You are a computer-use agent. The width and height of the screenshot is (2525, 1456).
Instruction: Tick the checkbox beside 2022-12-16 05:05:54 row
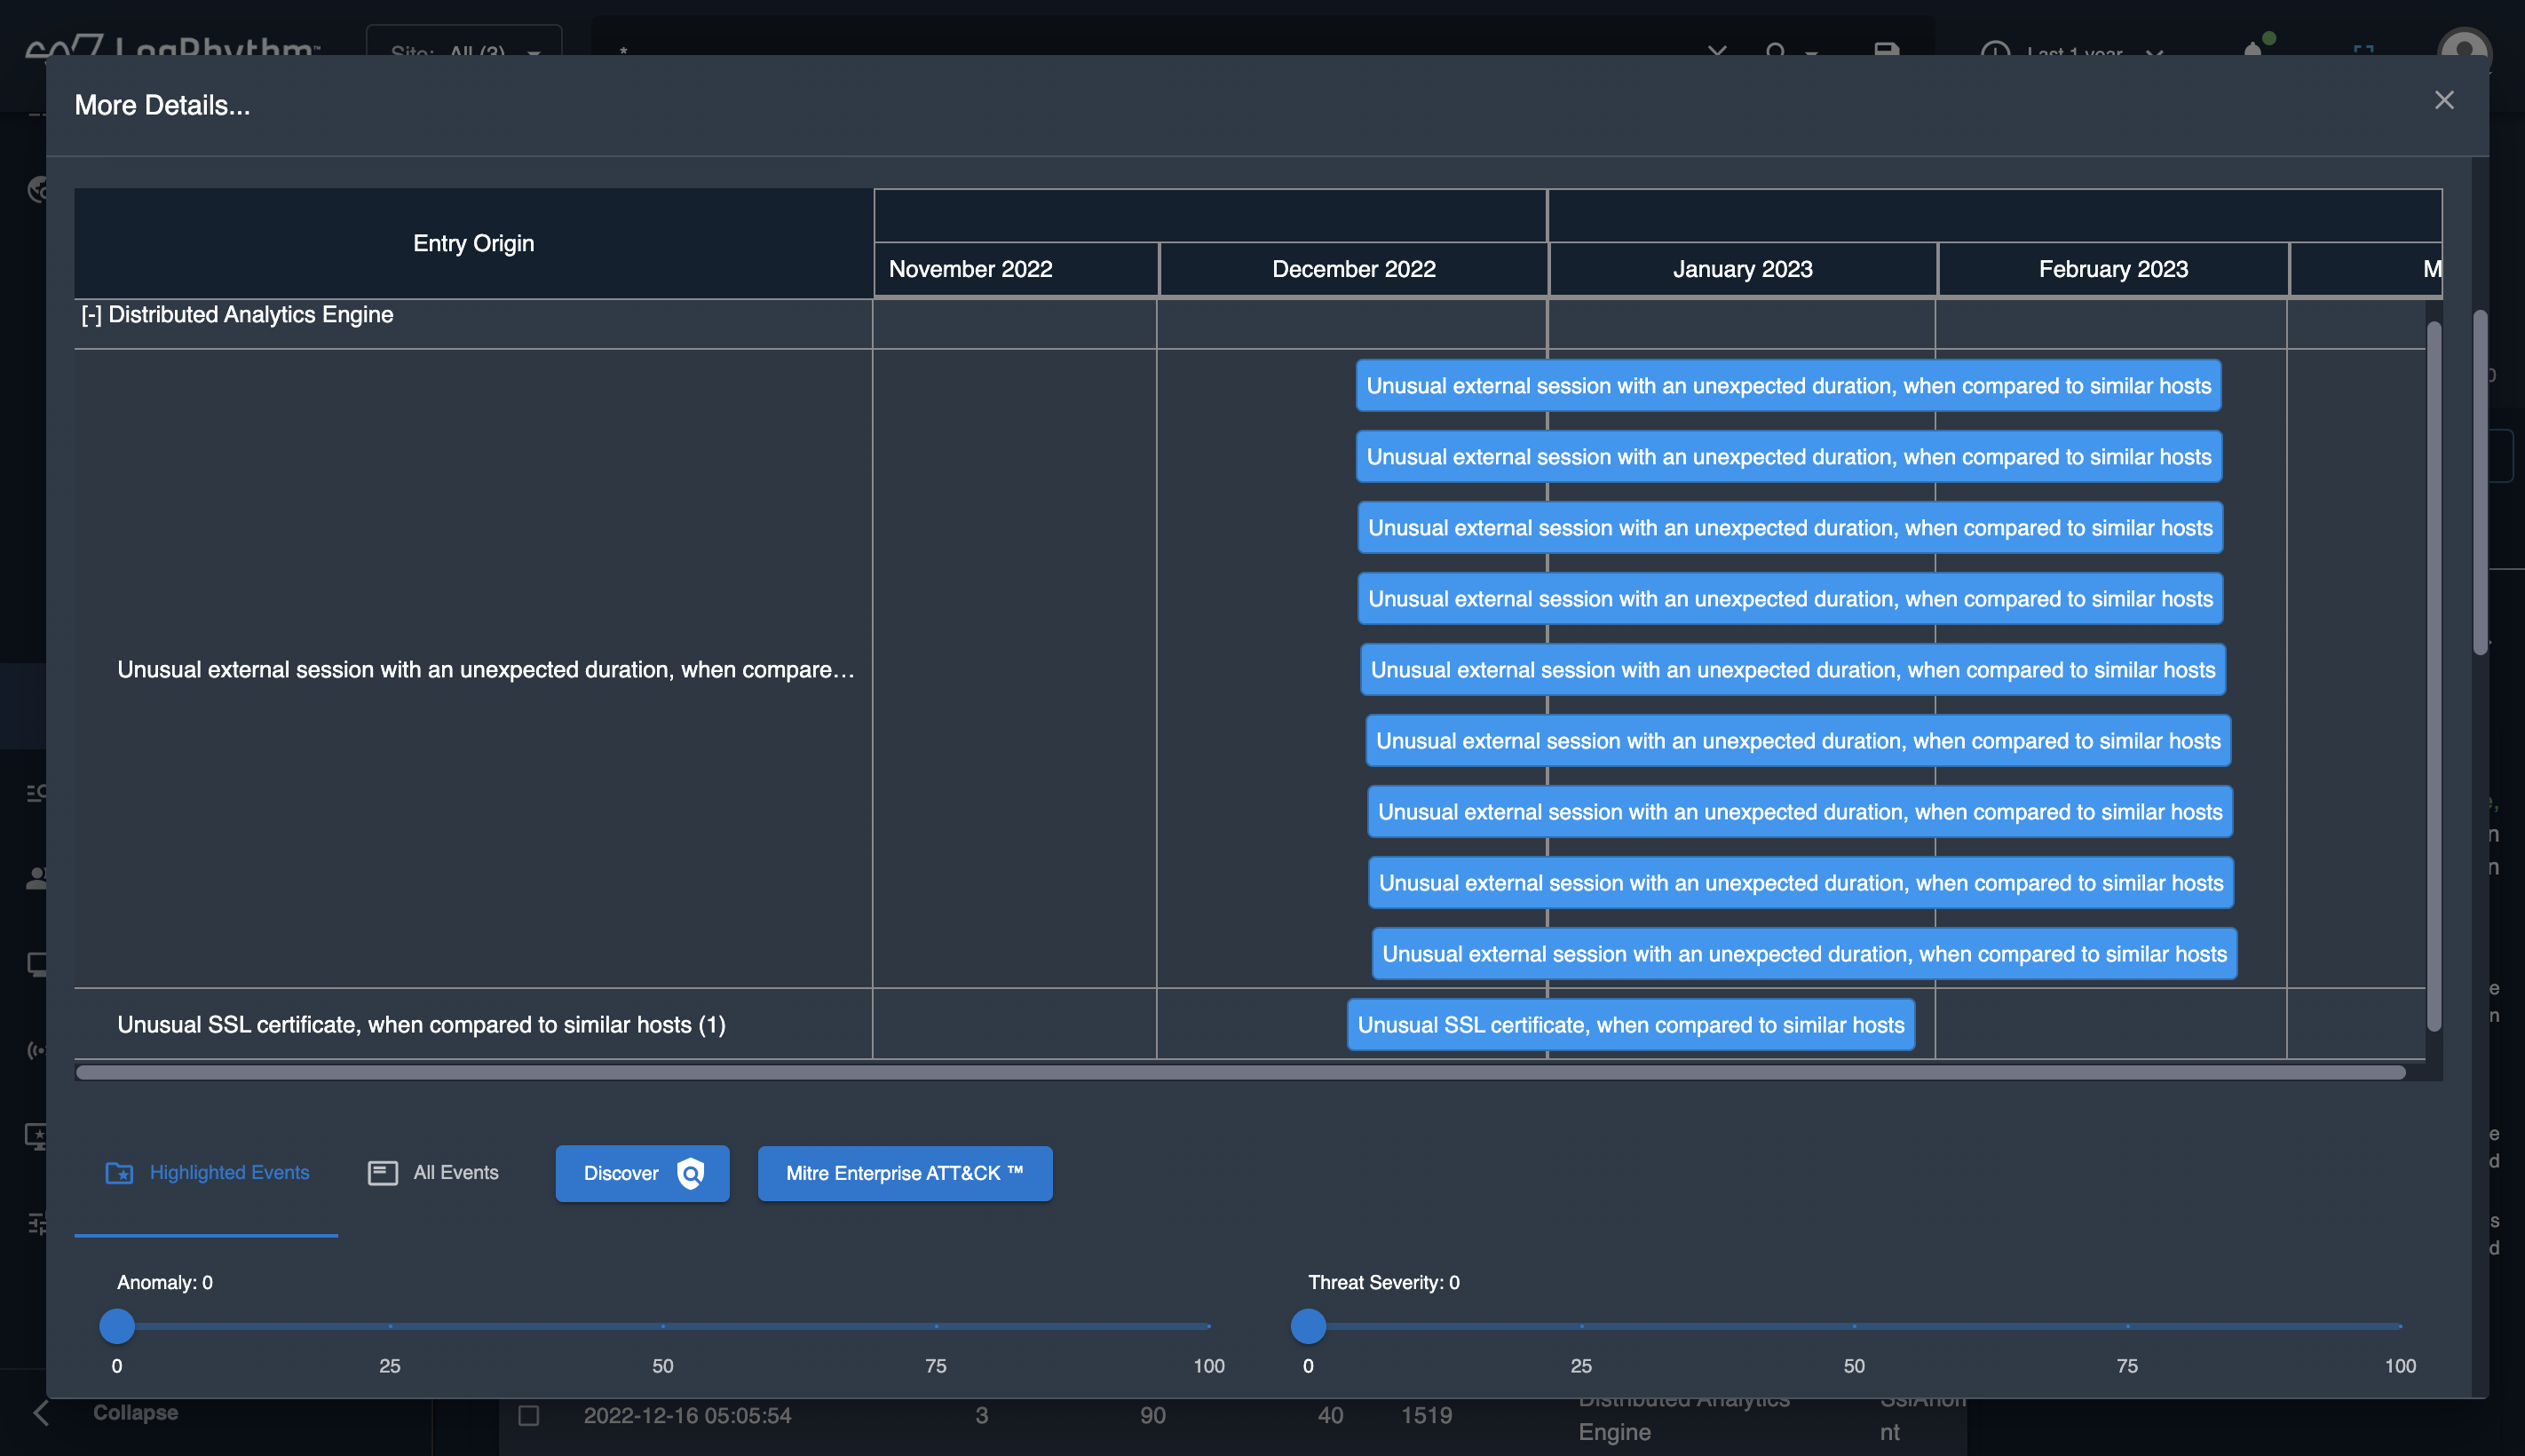[529, 1415]
